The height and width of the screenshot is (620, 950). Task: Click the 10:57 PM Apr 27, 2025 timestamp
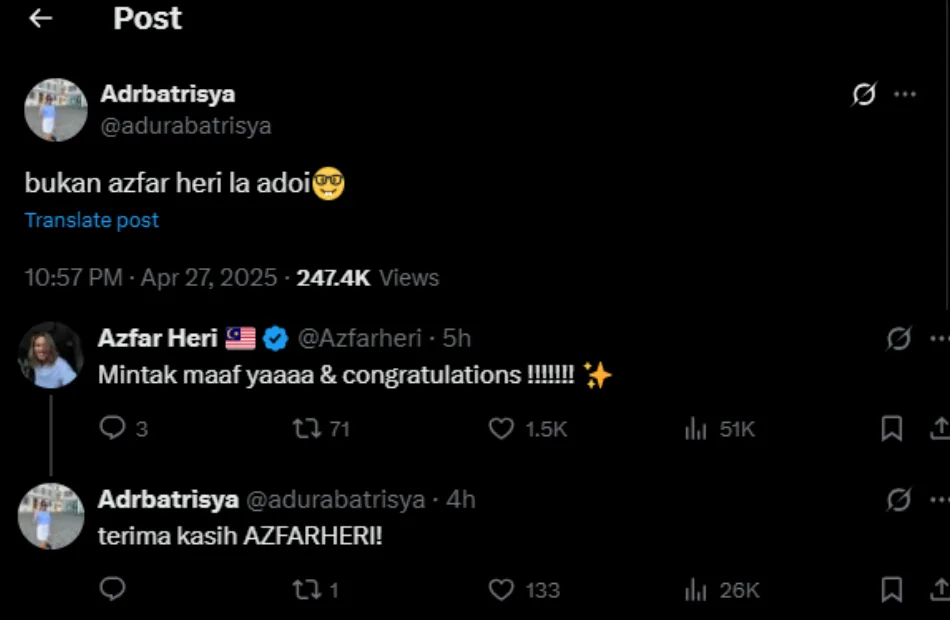click(x=150, y=277)
